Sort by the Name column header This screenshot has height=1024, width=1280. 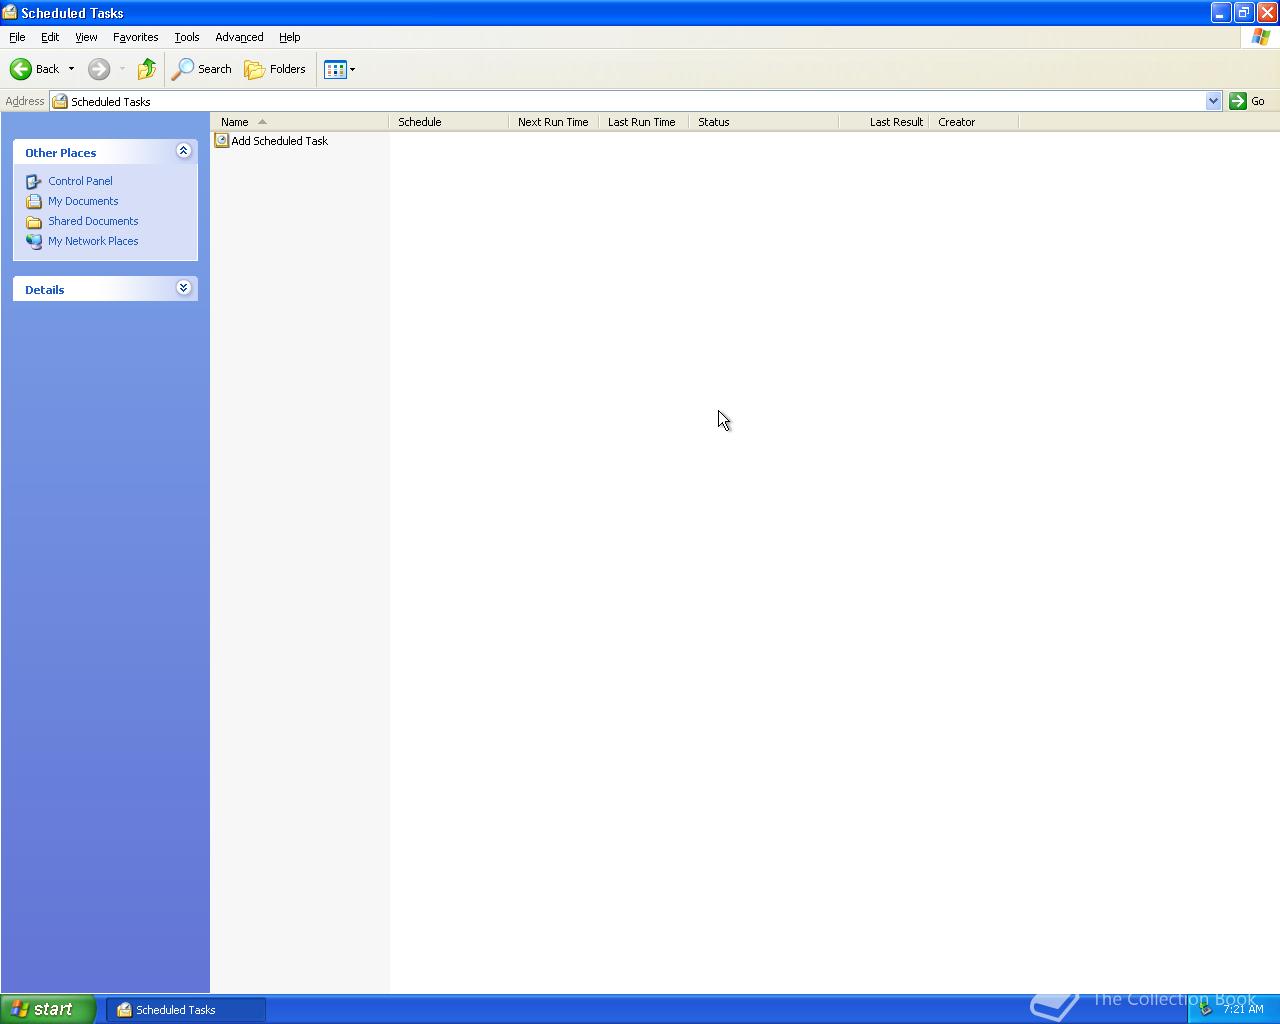tap(299, 122)
